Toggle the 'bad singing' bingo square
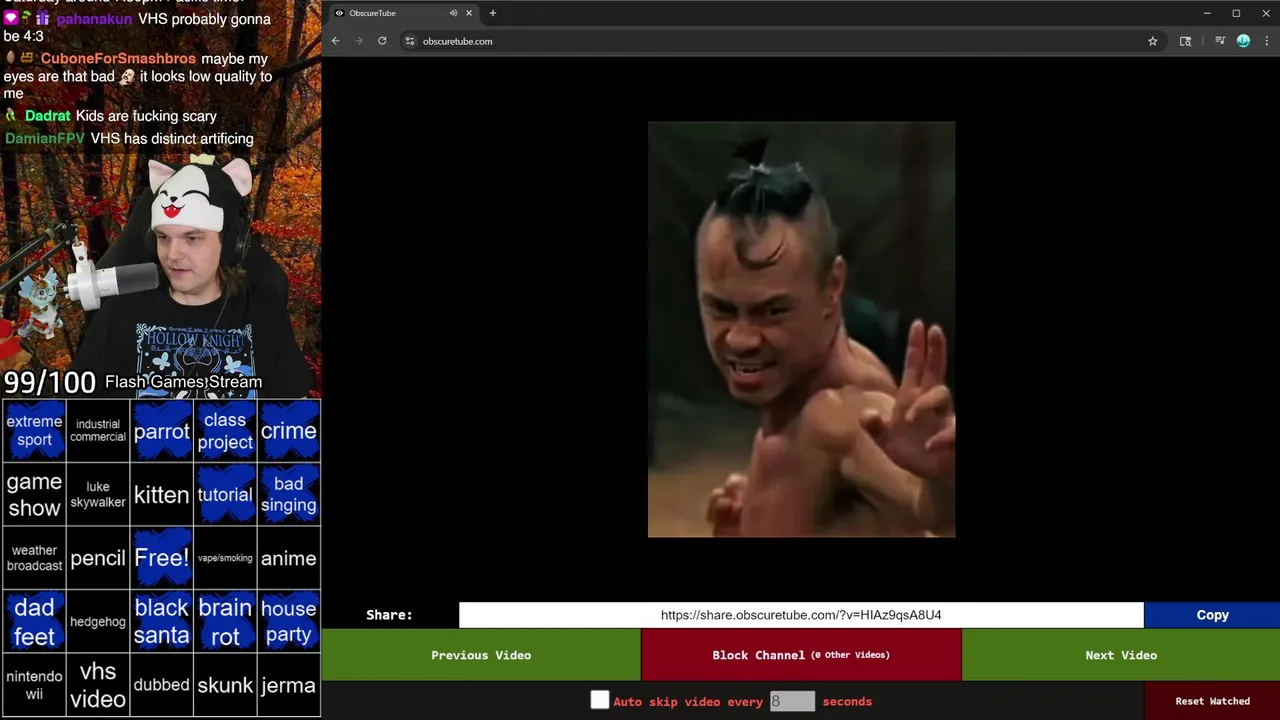This screenshot has height=720, width=1280. [289, 495]
